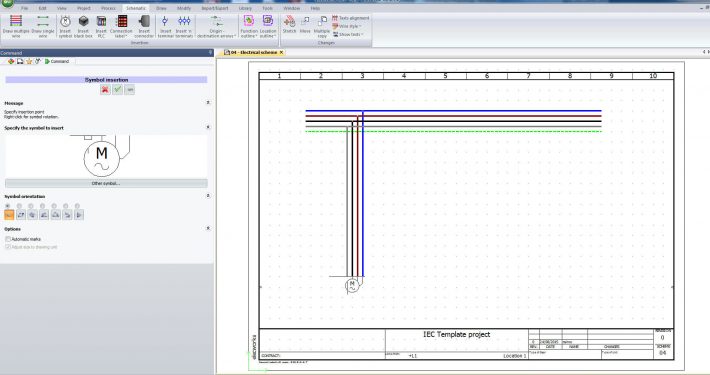This screenshot has height=375, width=710.
Task: Click the Insert terminal icon
Action: click(x=165, y=26)
